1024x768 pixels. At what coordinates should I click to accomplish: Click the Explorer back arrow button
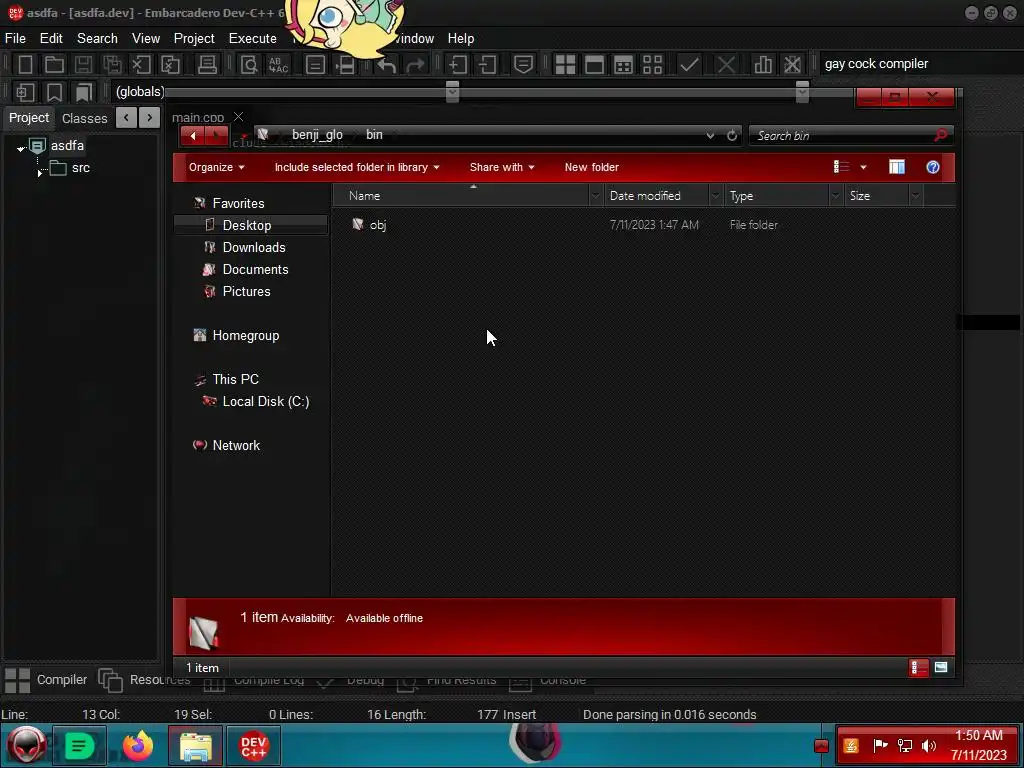193,136
